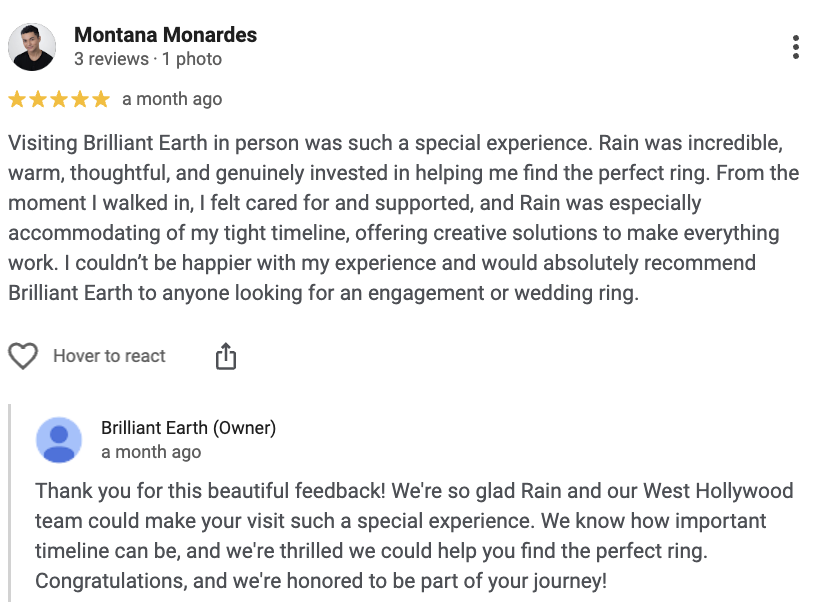This screenshot has height=602, width=824.
Task: Click the Montana Monardes name link
Action: [x=166, y=34]
